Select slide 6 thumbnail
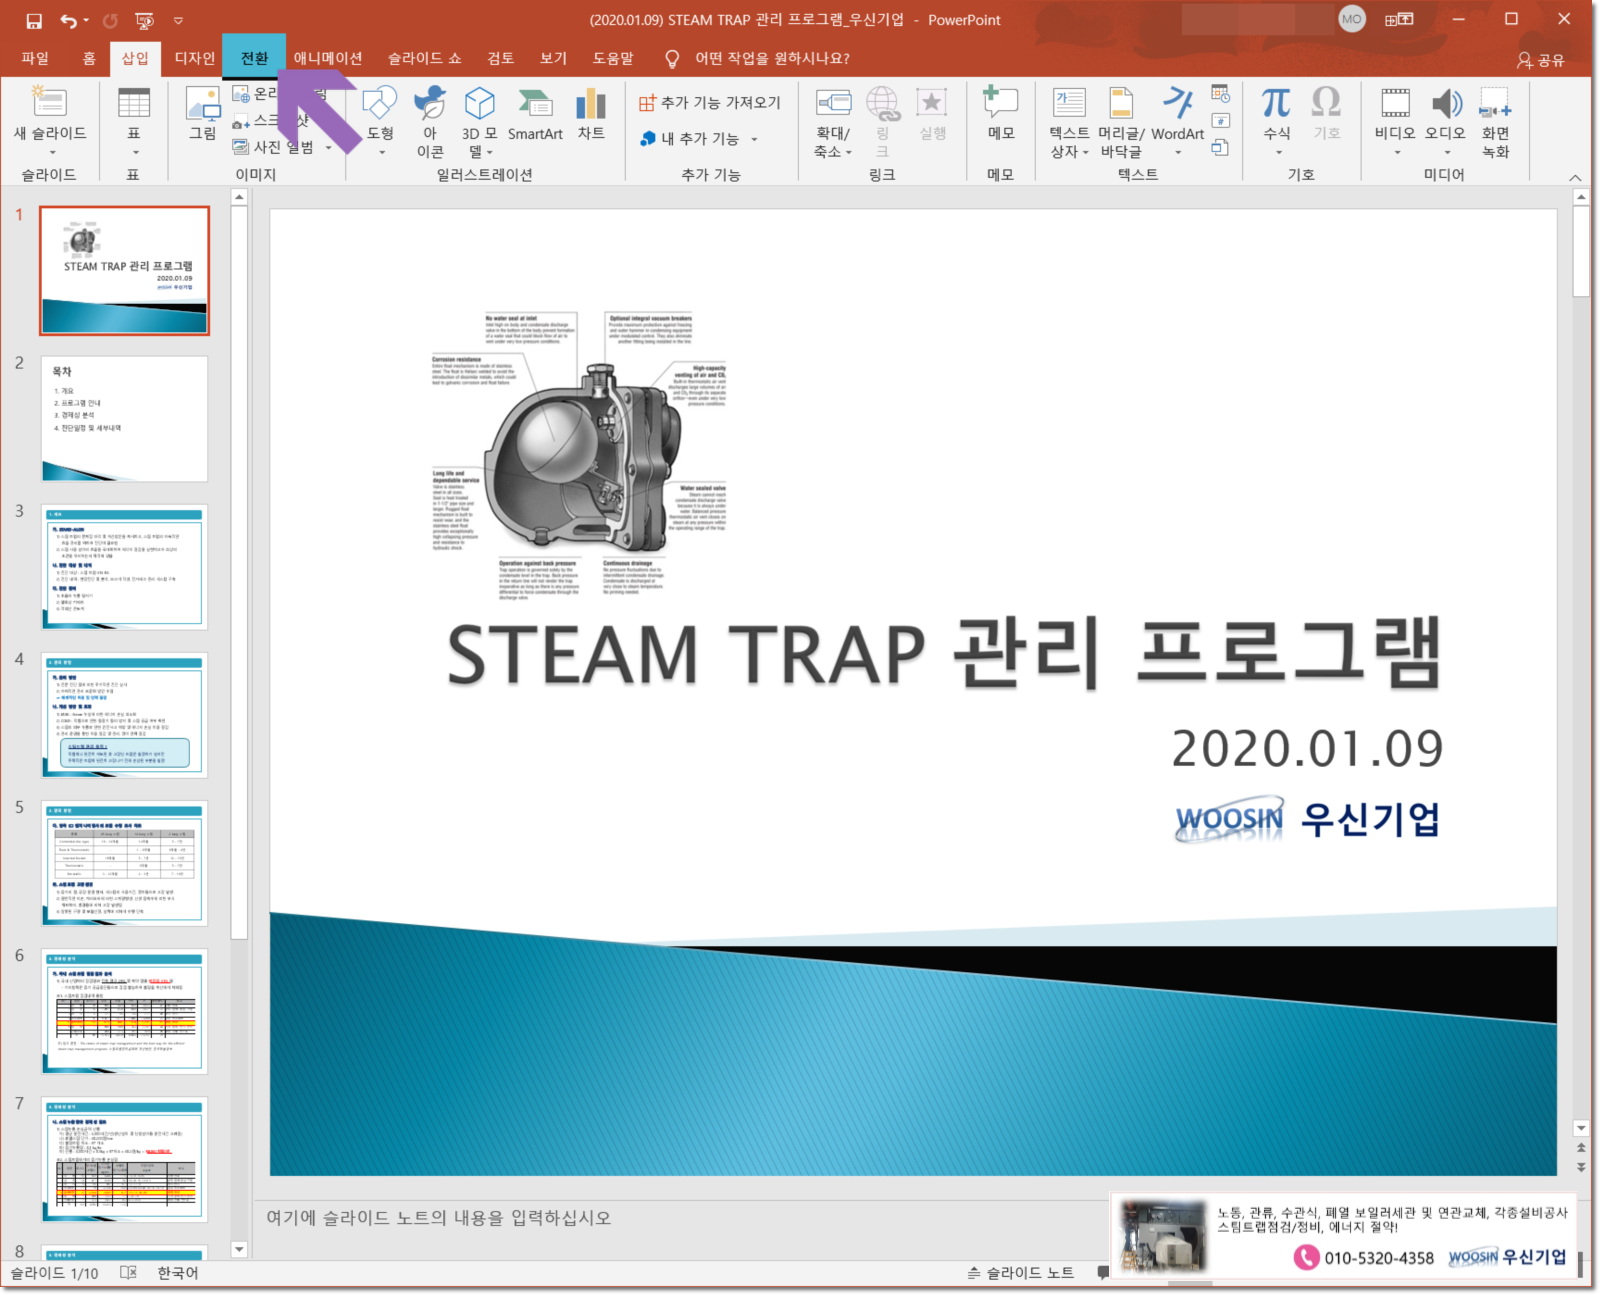The width and height of the screenshot is (1600, 1295). click(x=125, y=1011)
